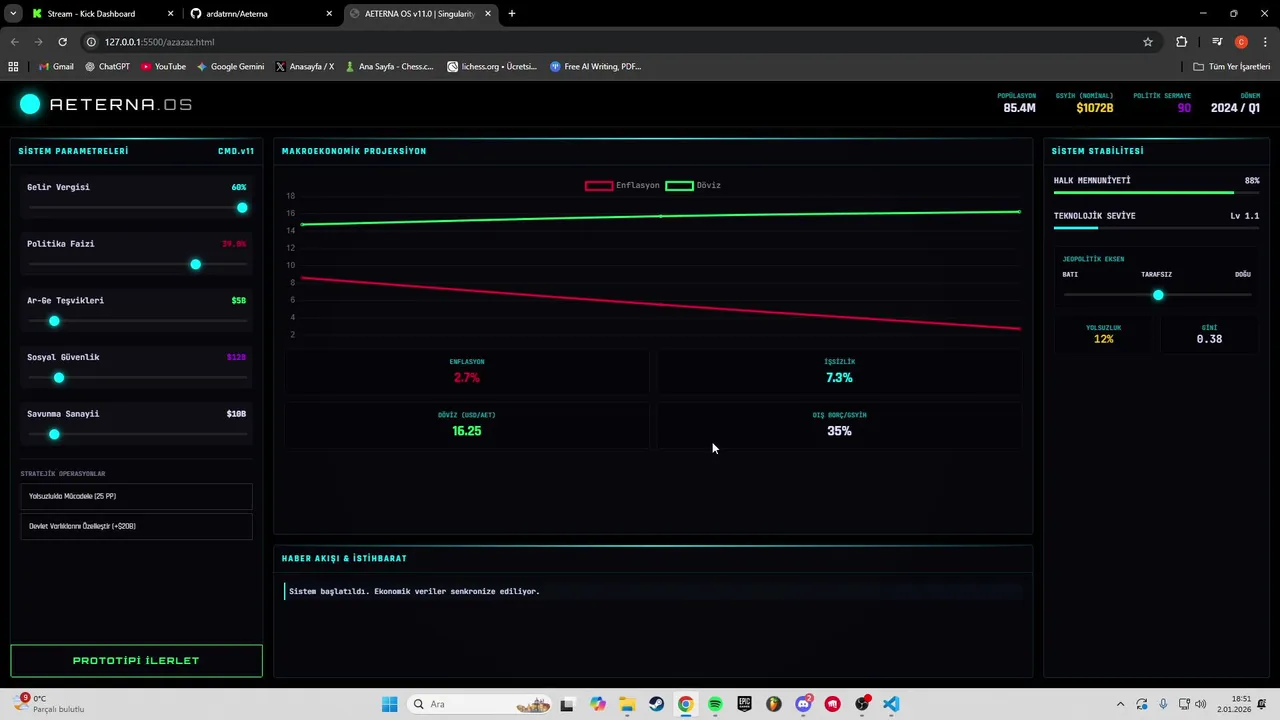Screen dimensions: 1280x720
Task: Click the Politika Faizi slider handle
Action: pyautogui.click(x=196, y=264)
